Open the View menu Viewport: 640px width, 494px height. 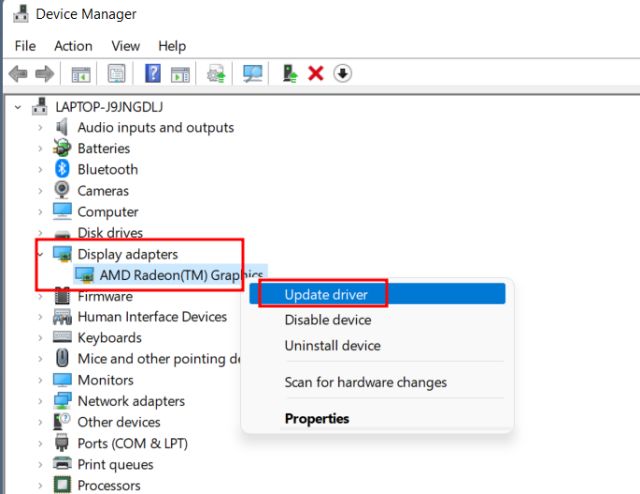[x=125, y=46]
